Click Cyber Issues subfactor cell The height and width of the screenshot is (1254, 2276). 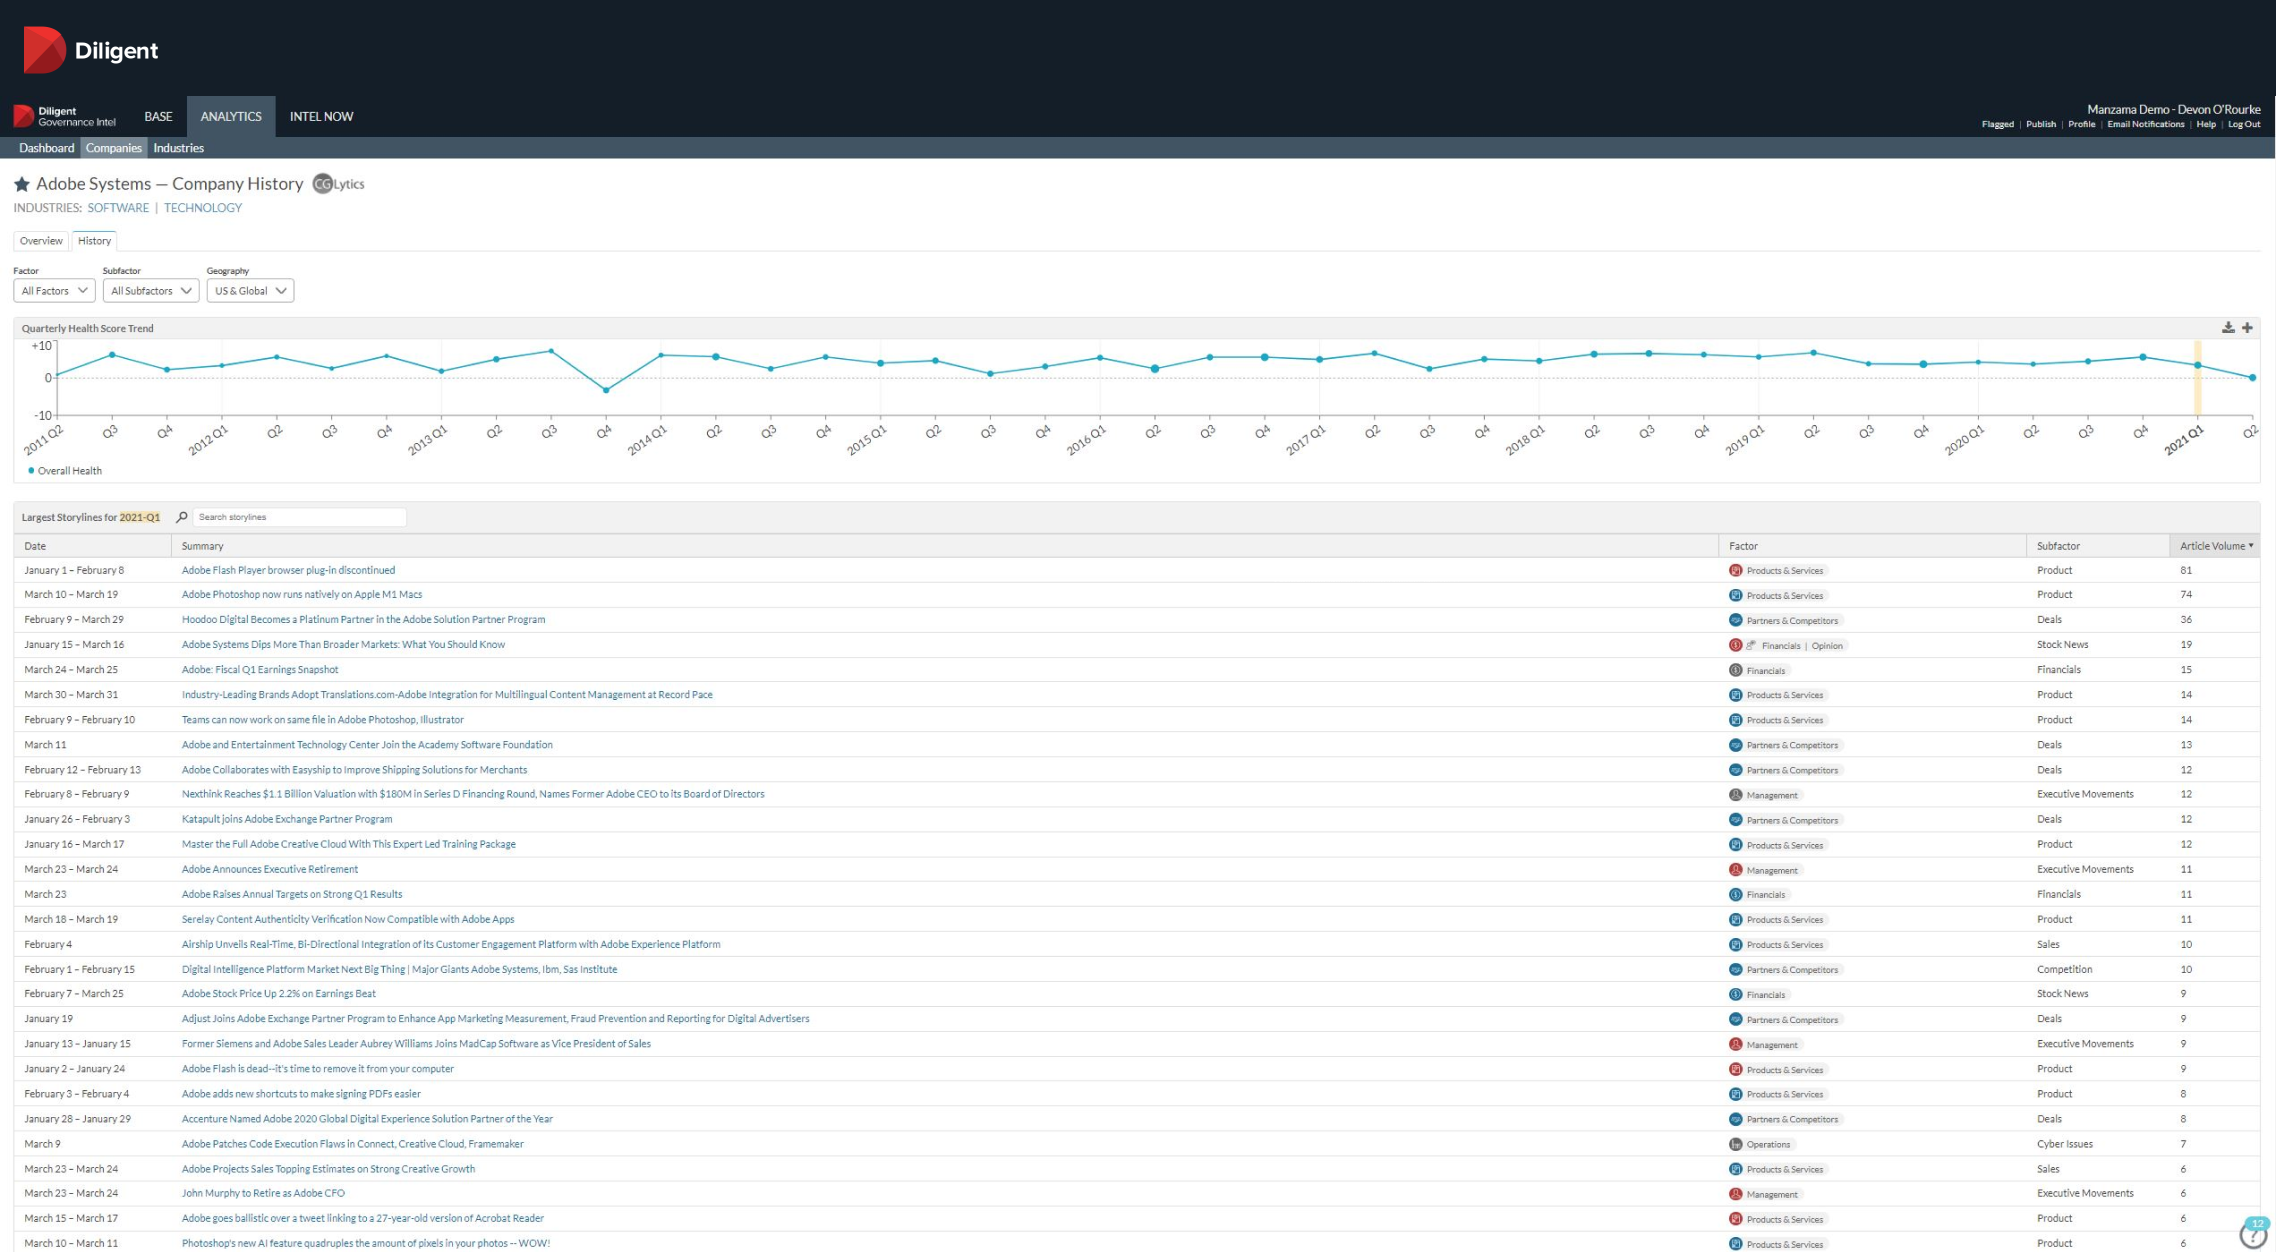click(2065, 1144)
